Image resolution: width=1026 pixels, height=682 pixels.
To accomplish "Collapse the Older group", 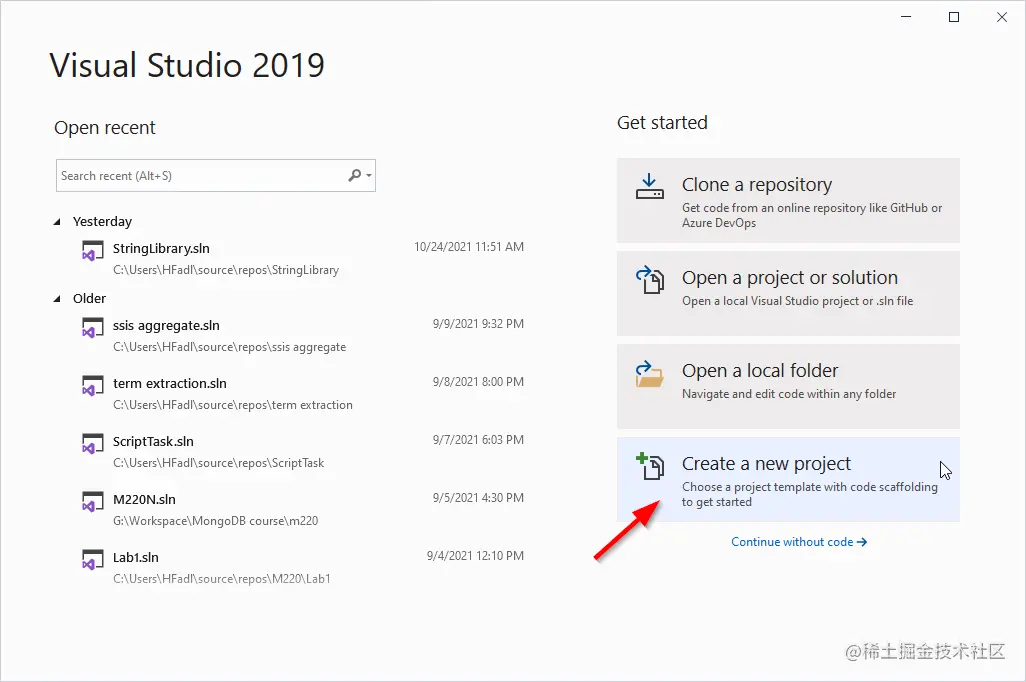I will (x=57, y=299).
